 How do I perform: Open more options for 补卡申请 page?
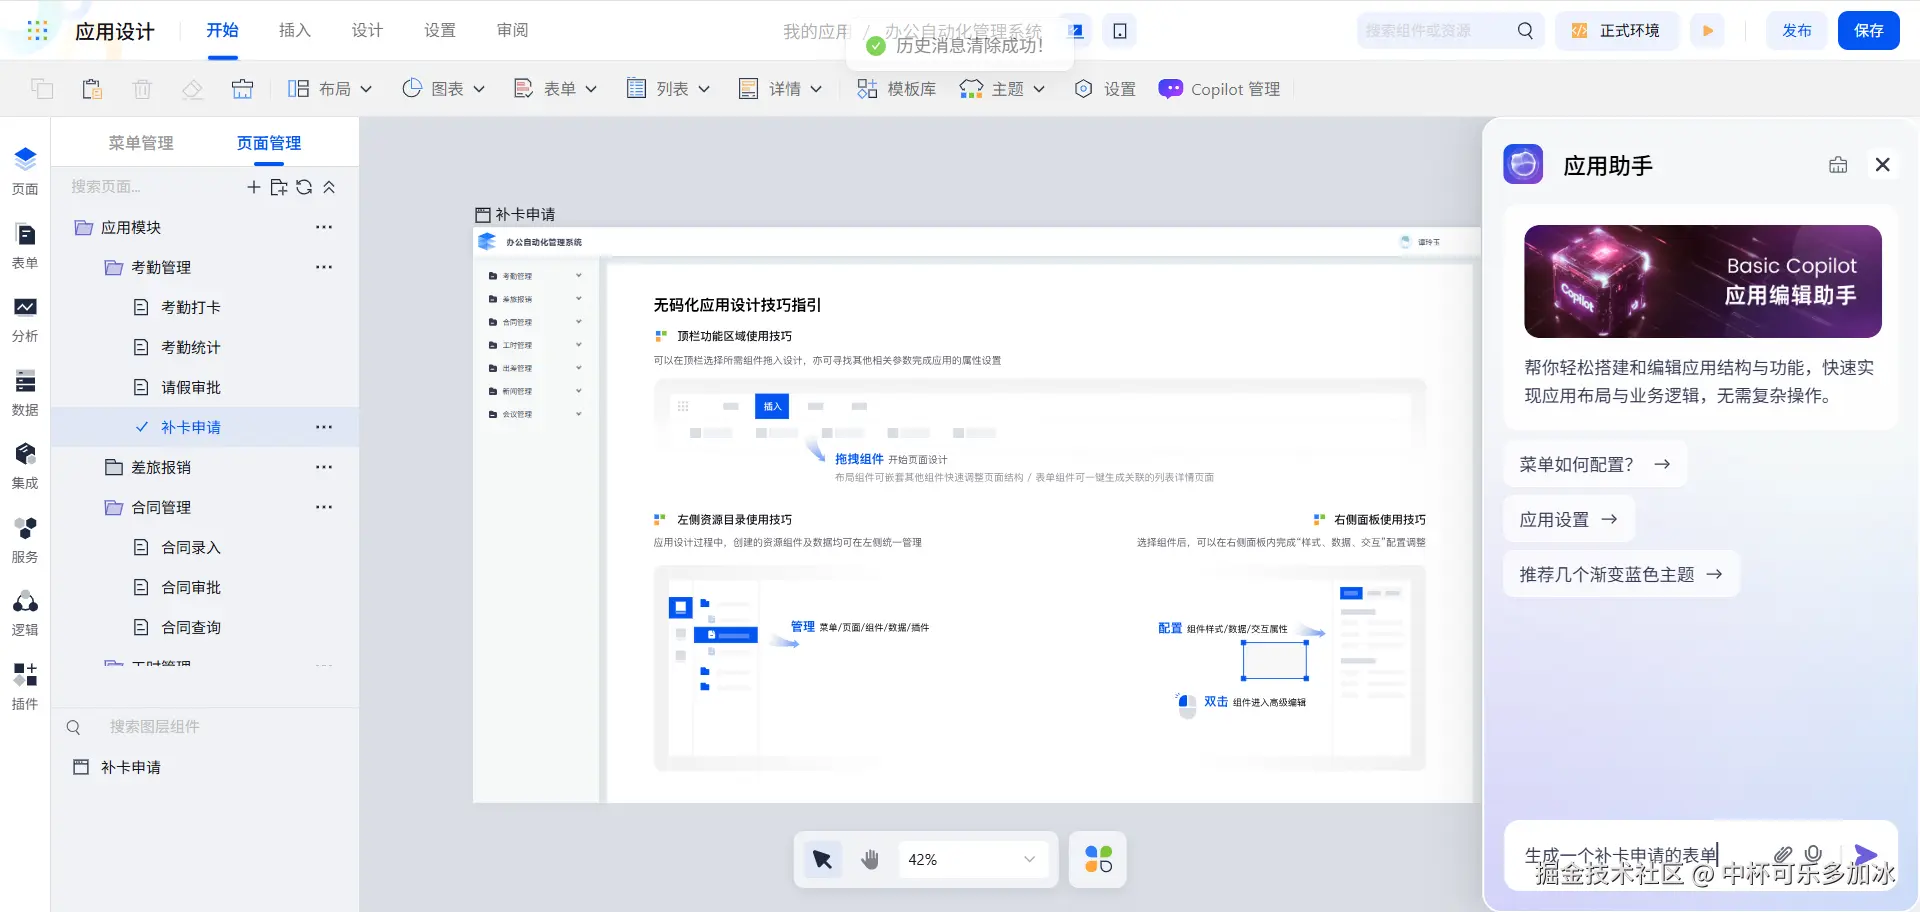tap(324, 427)
